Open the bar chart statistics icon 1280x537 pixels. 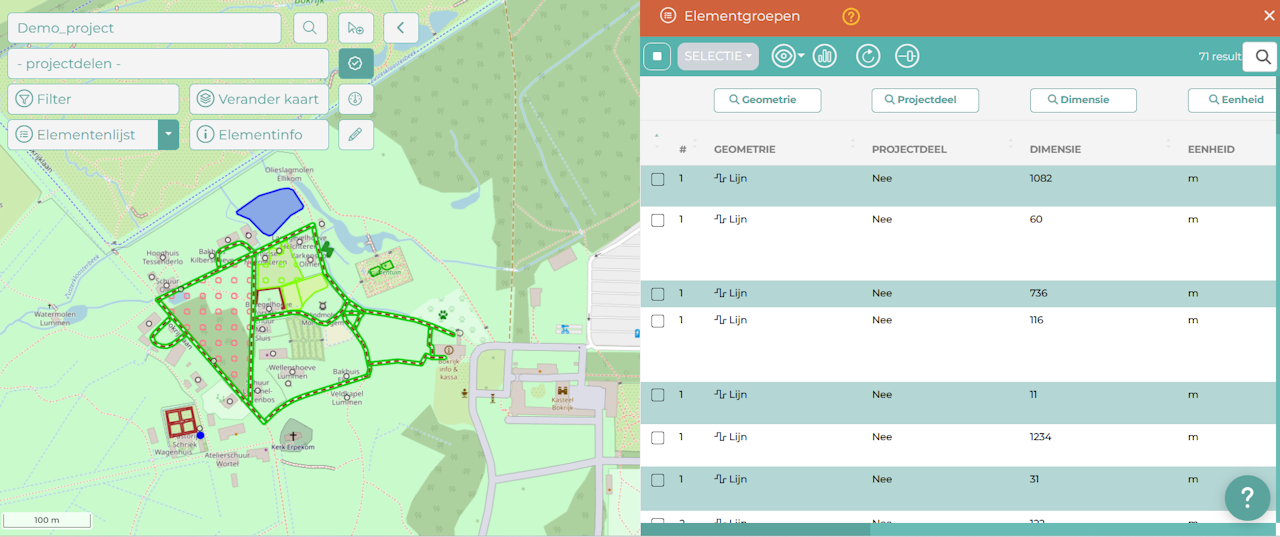[824, 56]
